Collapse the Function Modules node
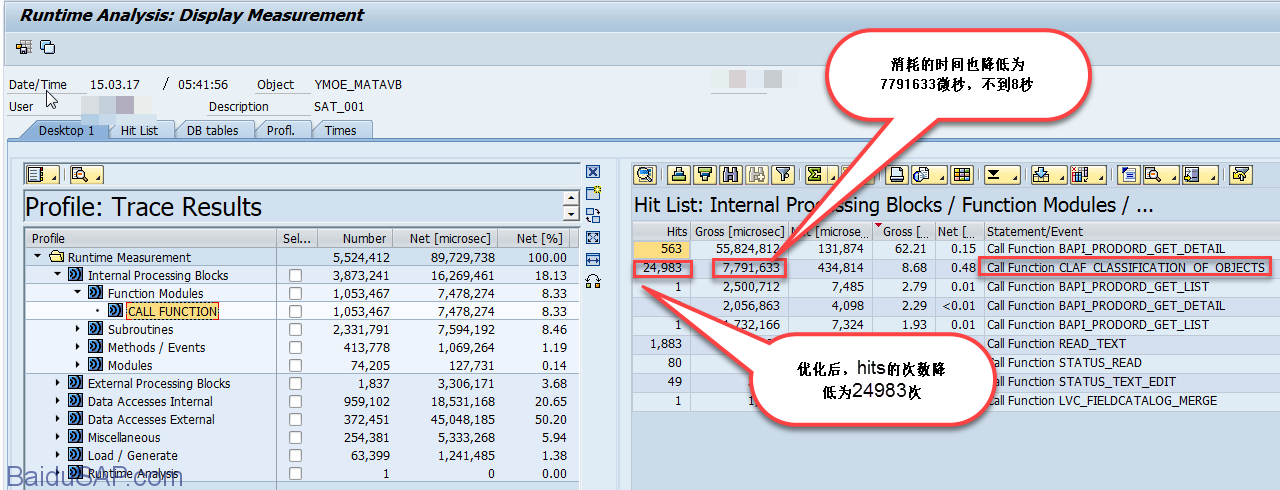The height and width of the screenshot is (490, 1280). [x=78, y=293]
